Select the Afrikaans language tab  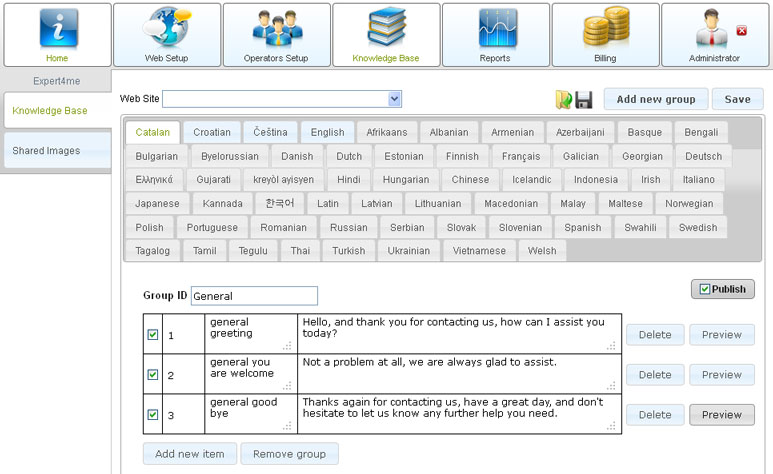(387, 132)
